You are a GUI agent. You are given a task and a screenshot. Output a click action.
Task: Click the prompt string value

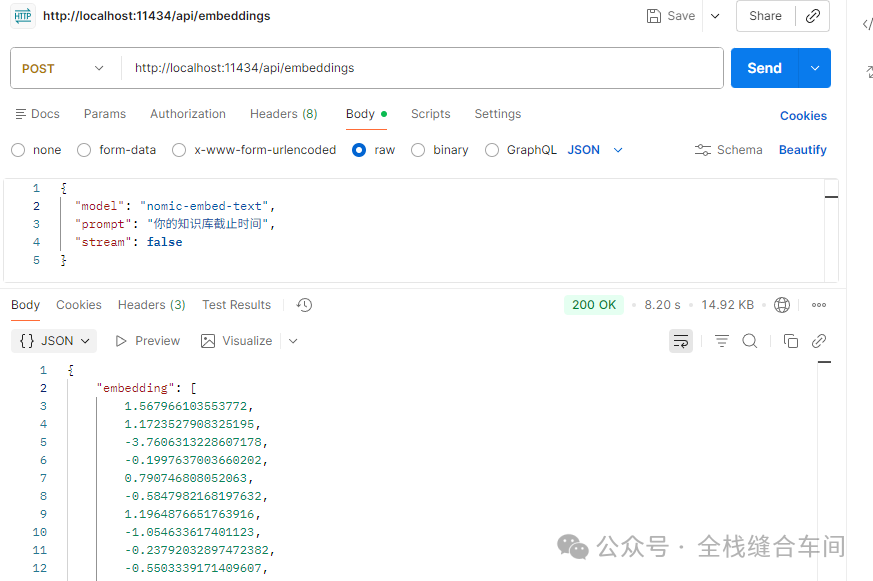point(208,224)
